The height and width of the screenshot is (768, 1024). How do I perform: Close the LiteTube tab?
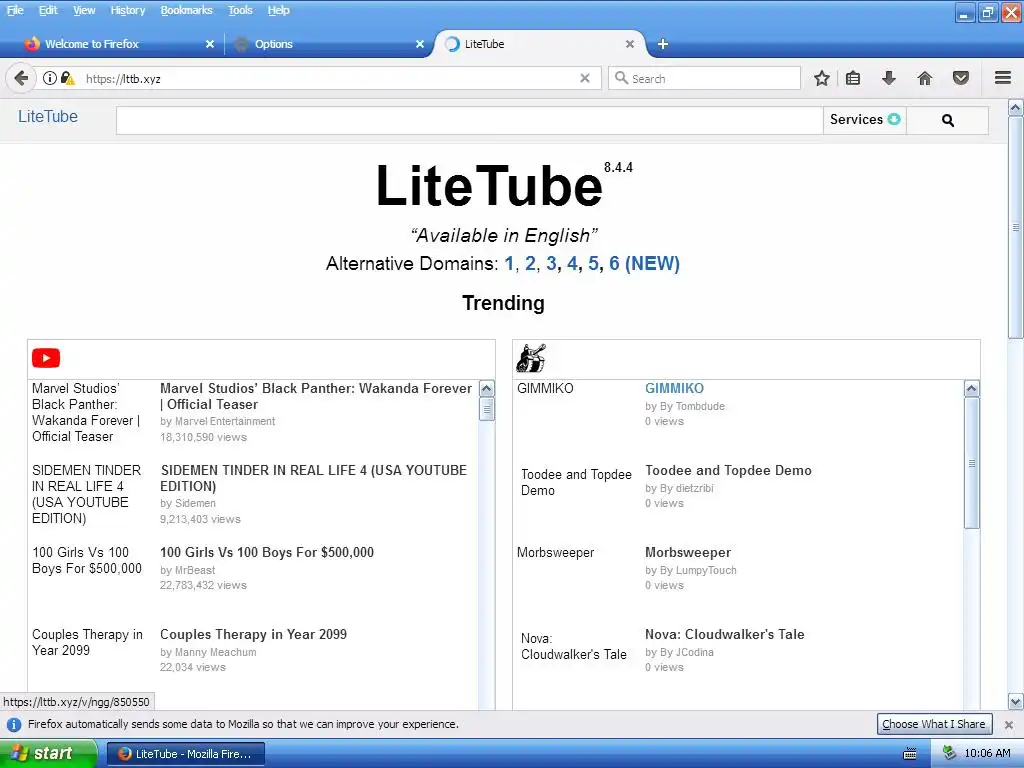pos(630,44)
